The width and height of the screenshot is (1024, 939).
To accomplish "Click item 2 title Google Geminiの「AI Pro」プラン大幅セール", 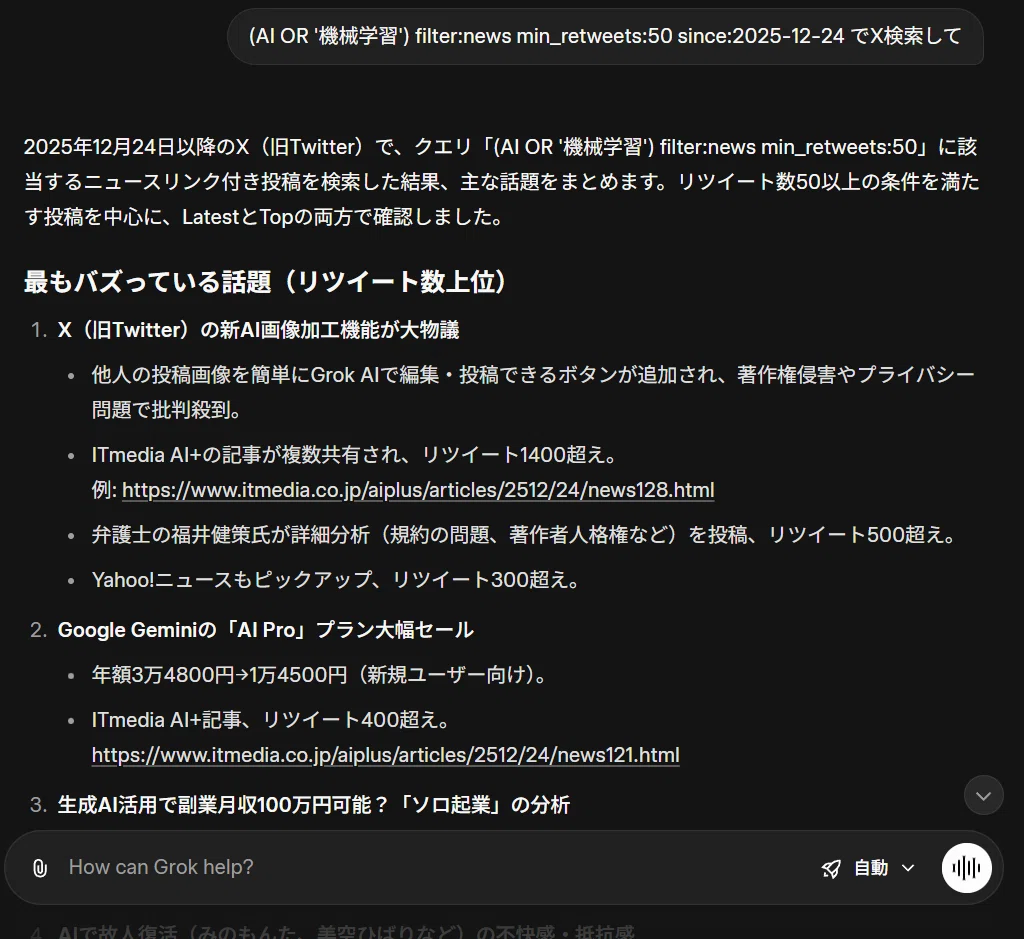I will 266,629.
